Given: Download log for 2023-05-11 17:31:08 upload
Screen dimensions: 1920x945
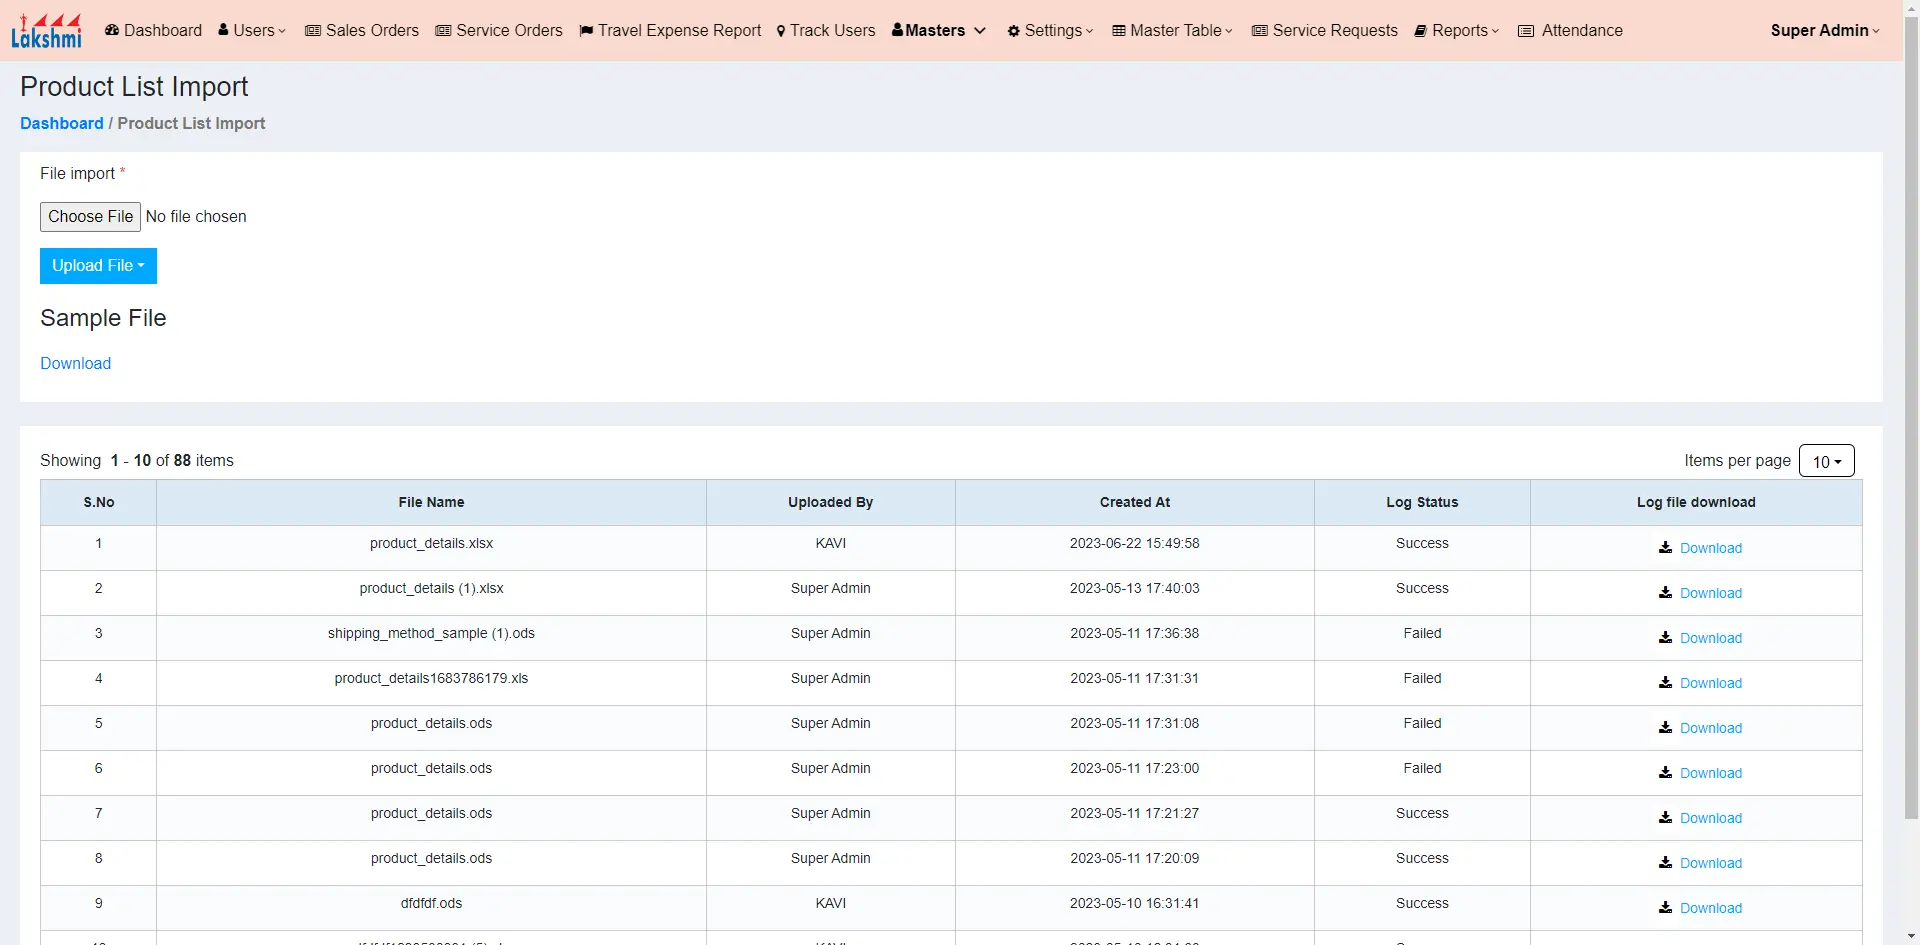Looking at the screenshot, I should [1710, 729].
